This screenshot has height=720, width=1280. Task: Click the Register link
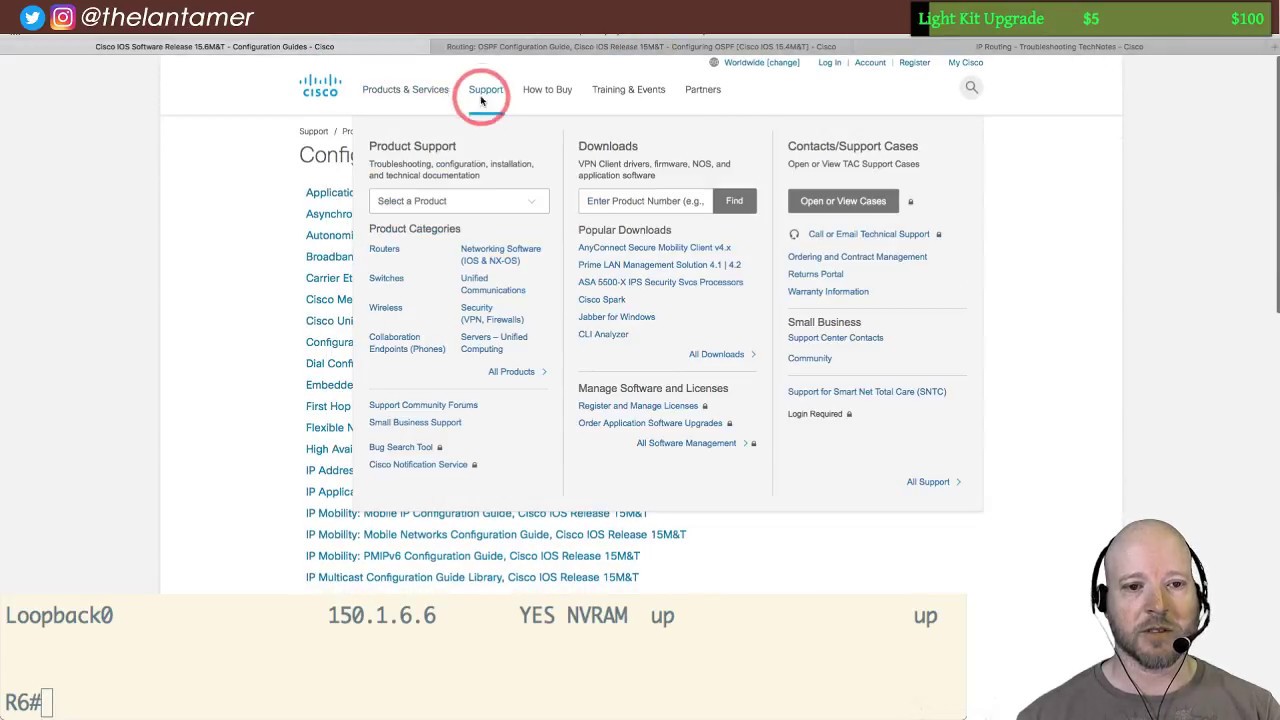pyautogui.click(x=914, y=62)
